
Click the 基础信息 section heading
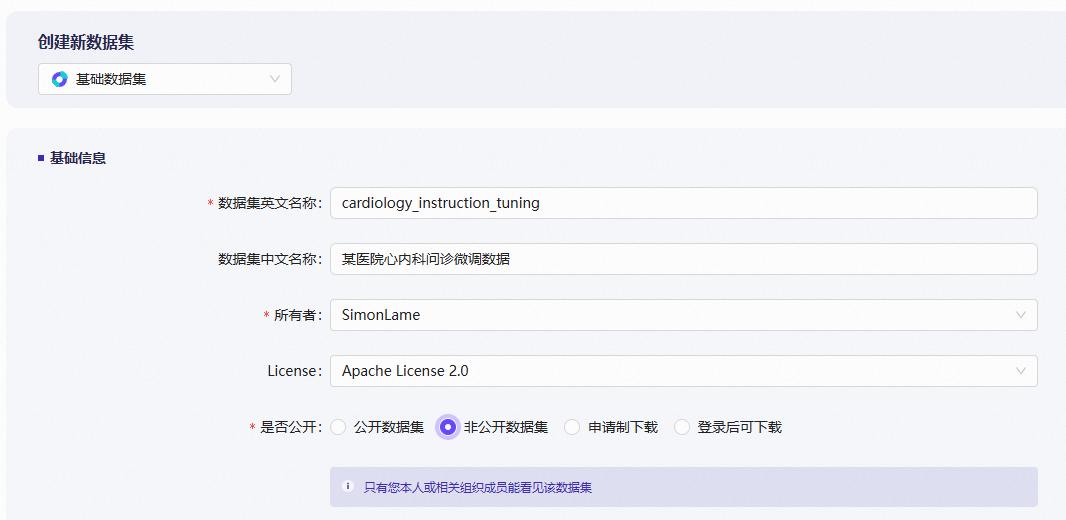point(78,158)
